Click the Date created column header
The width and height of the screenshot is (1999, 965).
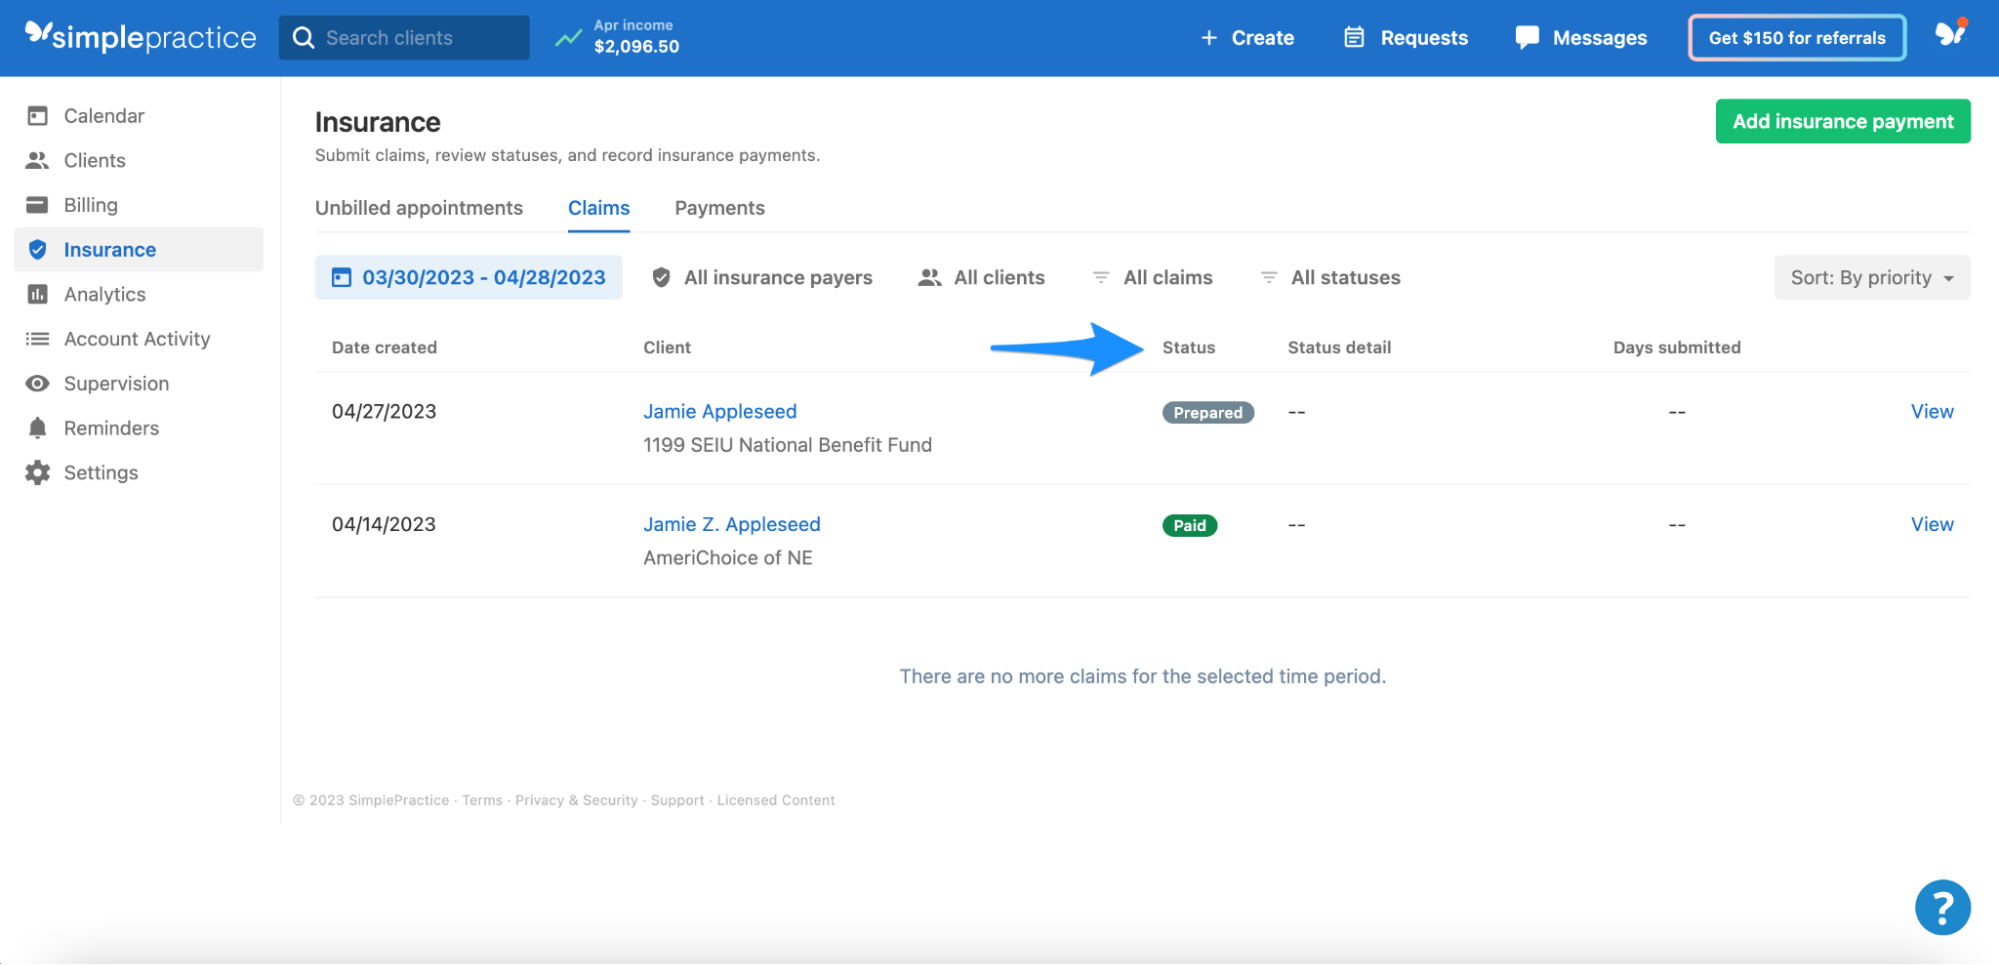(x=384, y=348)
